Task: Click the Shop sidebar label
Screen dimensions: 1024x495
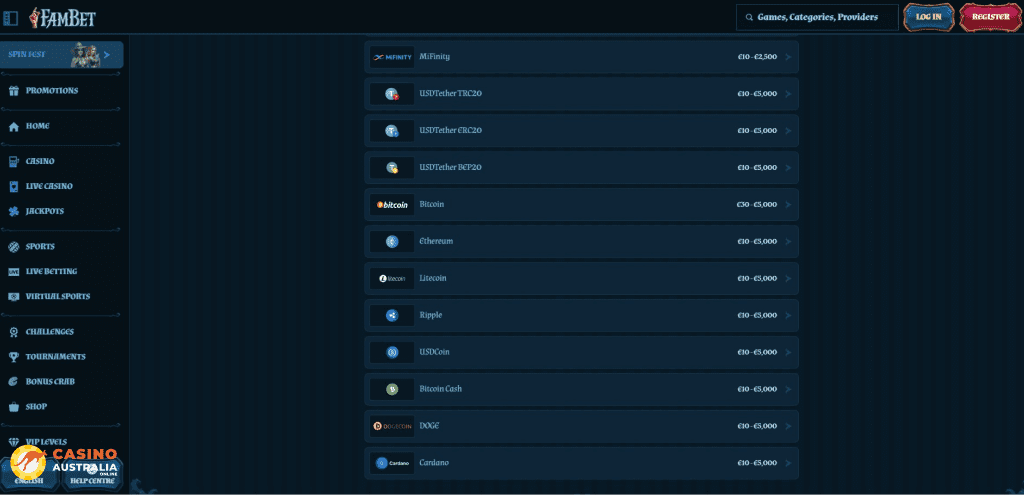Action: [37, 407]
